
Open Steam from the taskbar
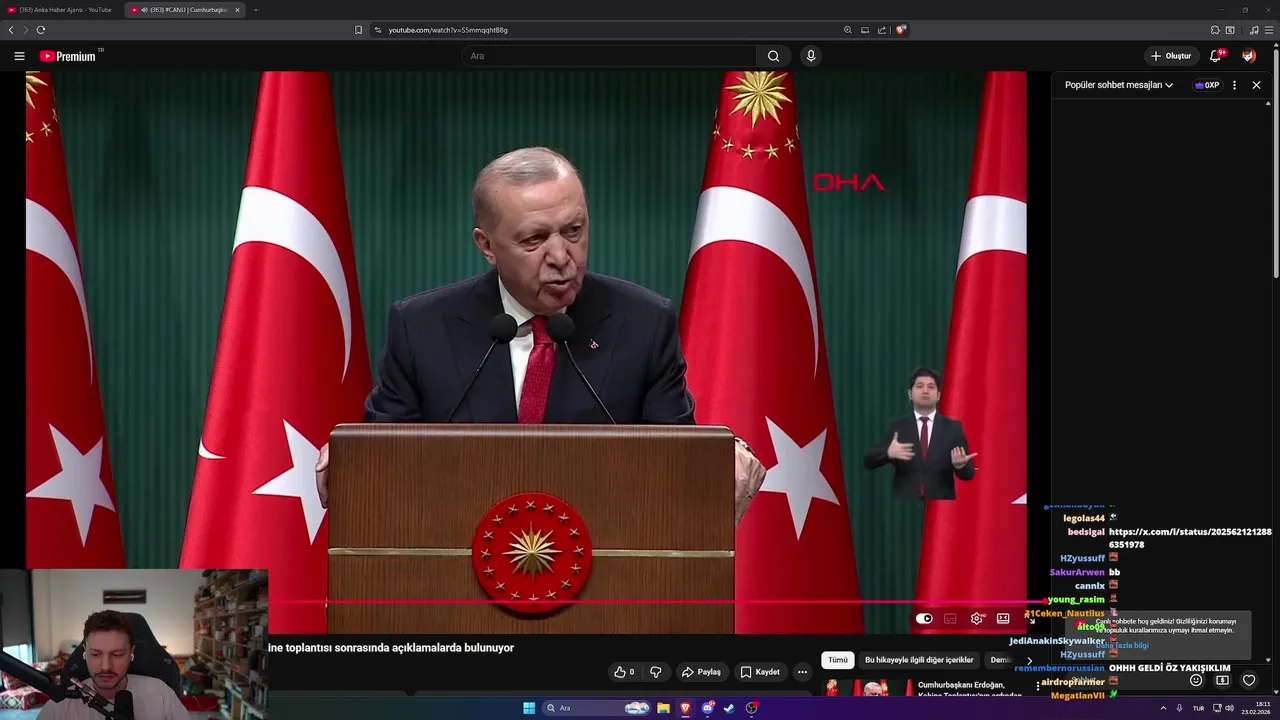729,708
